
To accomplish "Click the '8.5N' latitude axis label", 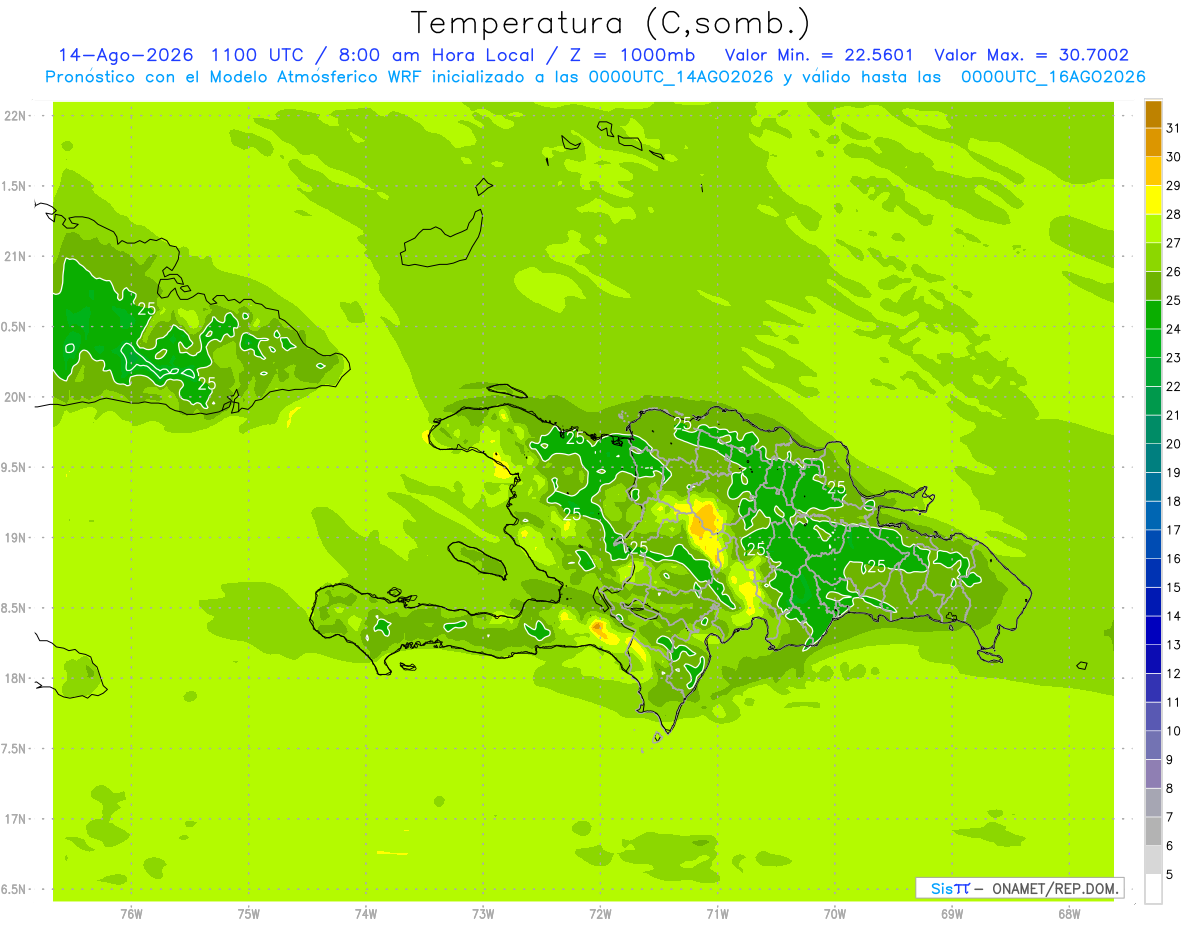I will tap(15, 608).
